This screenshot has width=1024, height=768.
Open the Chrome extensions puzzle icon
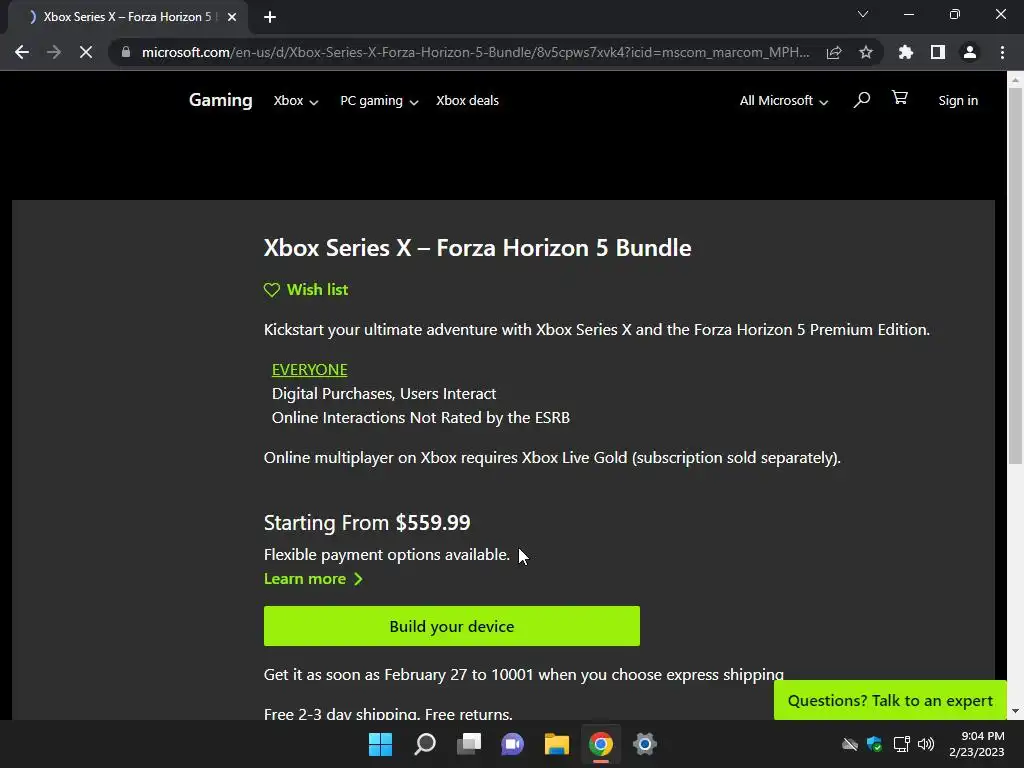coord(906,52)
